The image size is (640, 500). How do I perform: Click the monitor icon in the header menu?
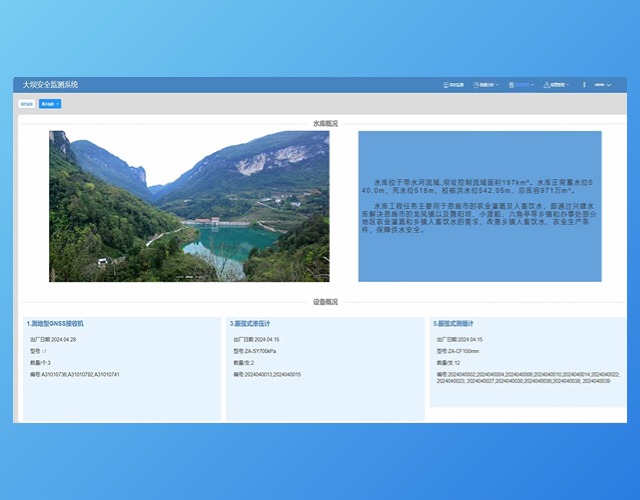446,85
